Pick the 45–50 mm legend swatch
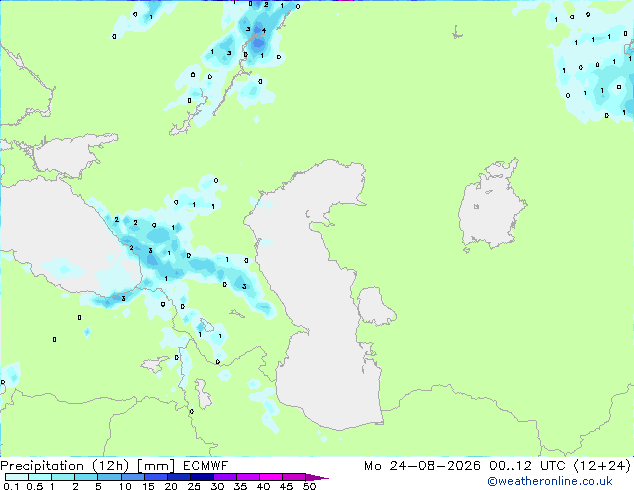 point(294,477)
